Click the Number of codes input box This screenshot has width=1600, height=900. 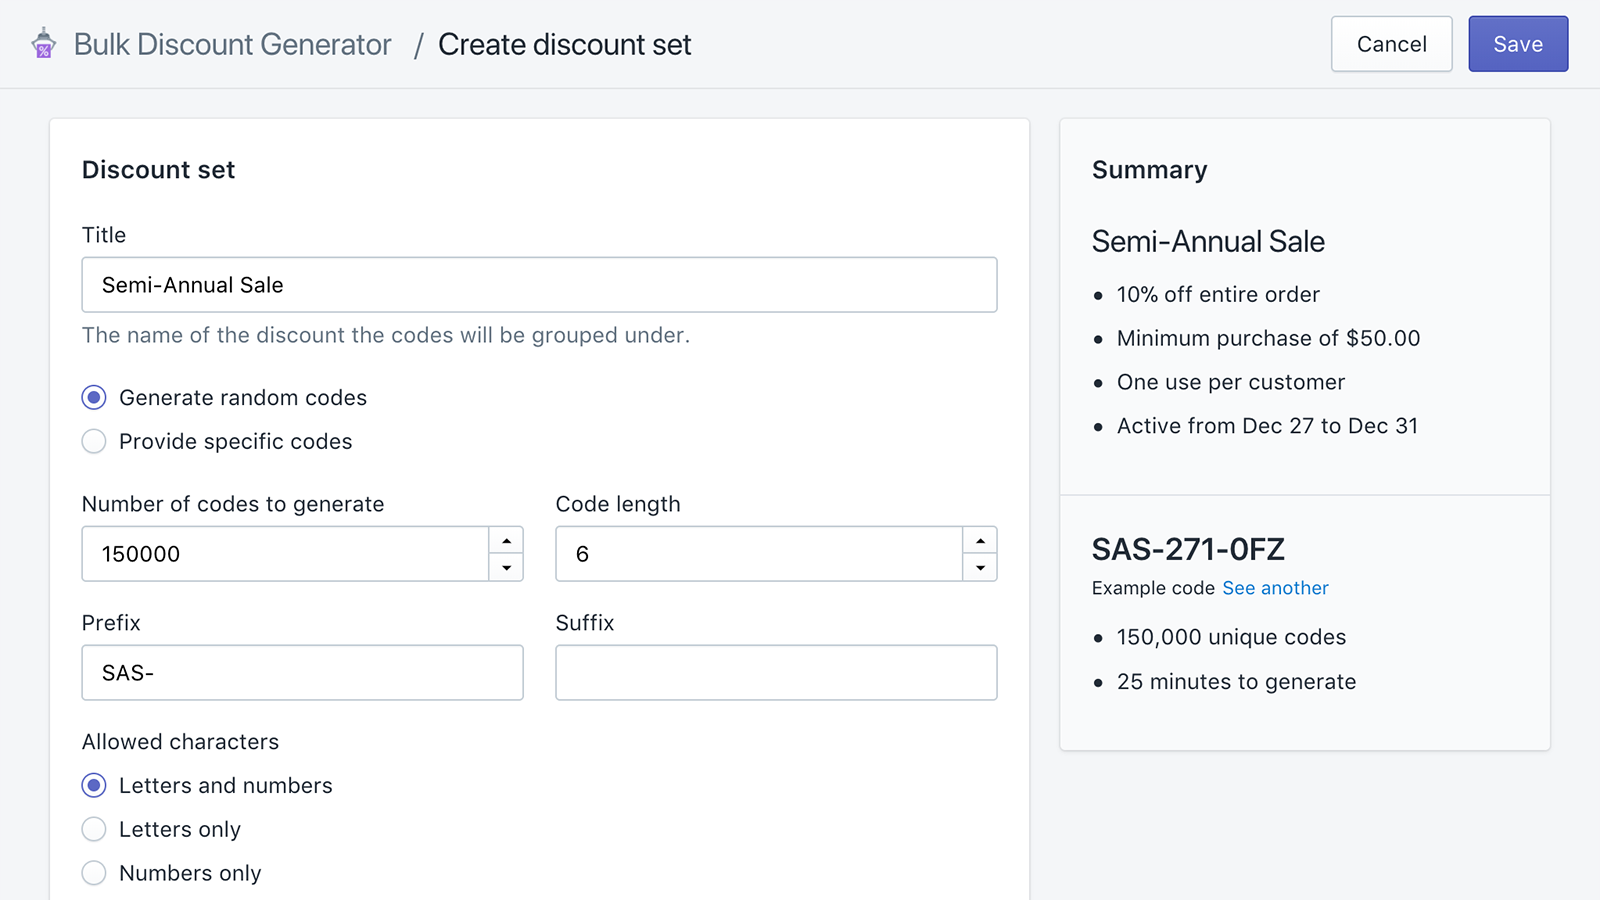(285, 554)
